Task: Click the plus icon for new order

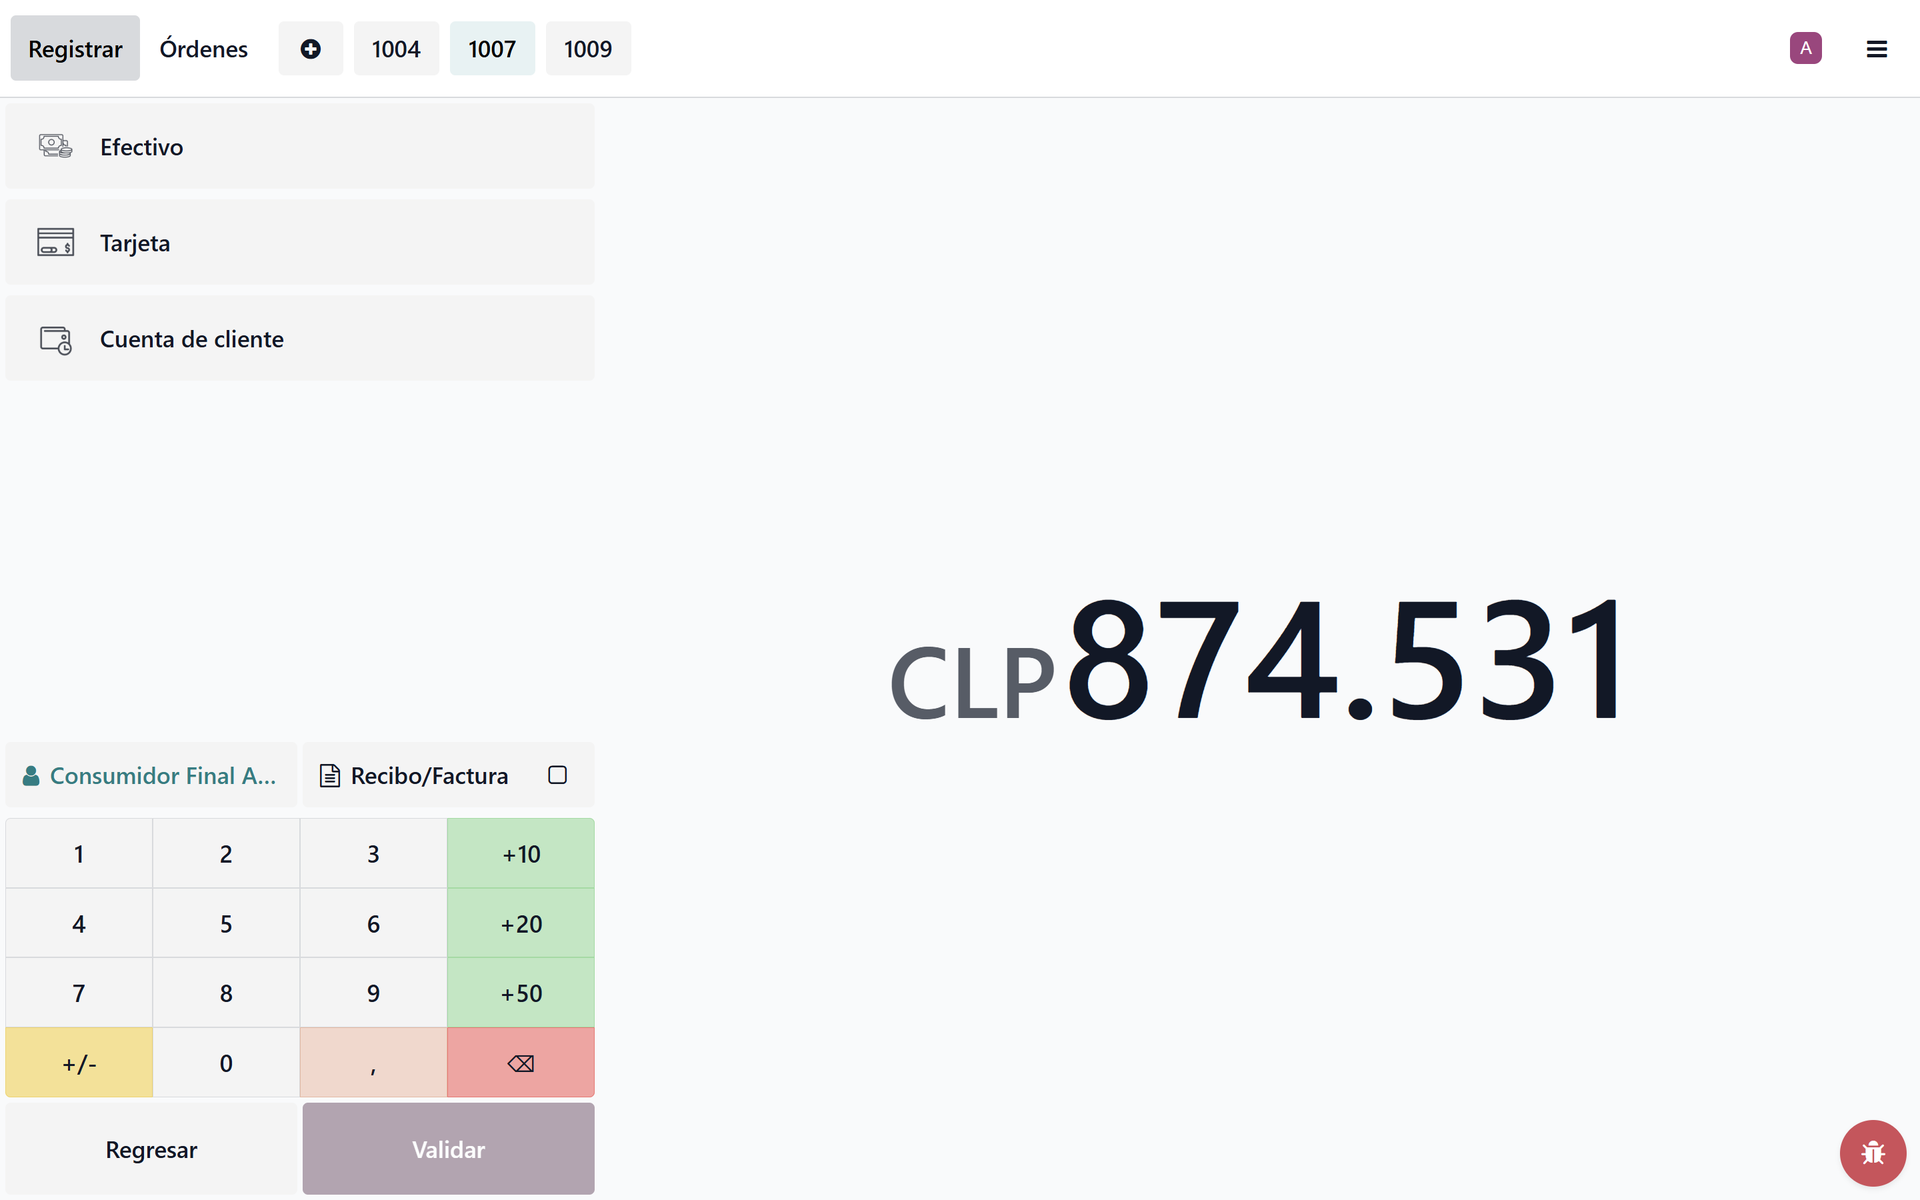Action: tap(310, 49)
